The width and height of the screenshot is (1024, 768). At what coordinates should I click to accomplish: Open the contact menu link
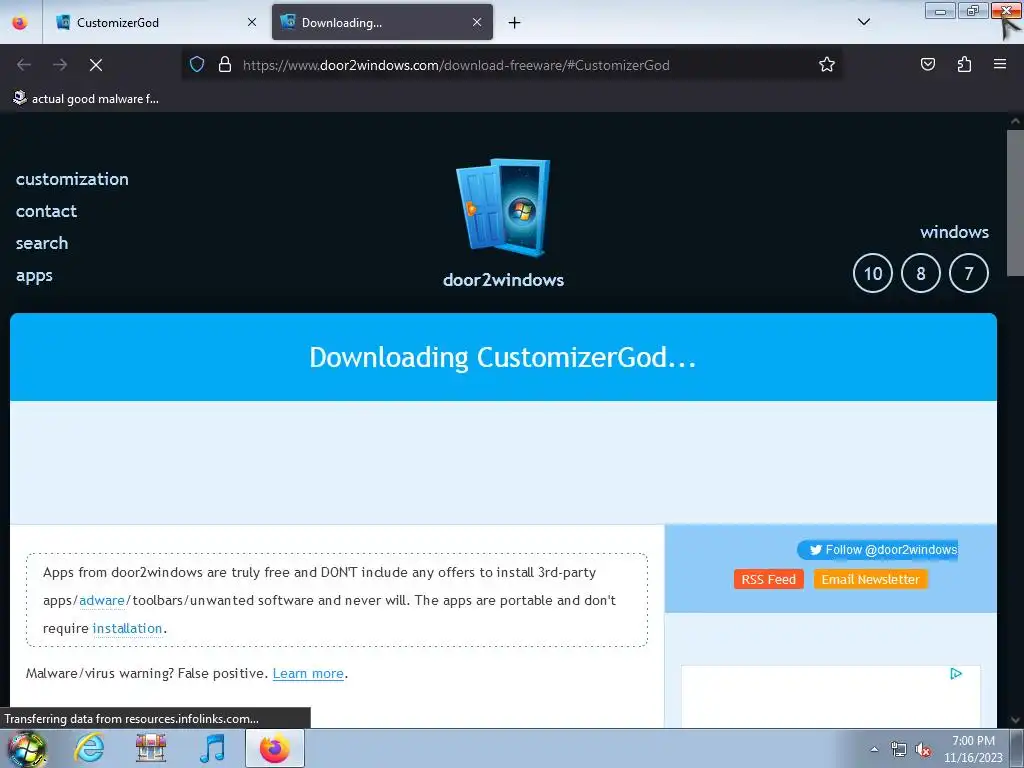46,211
